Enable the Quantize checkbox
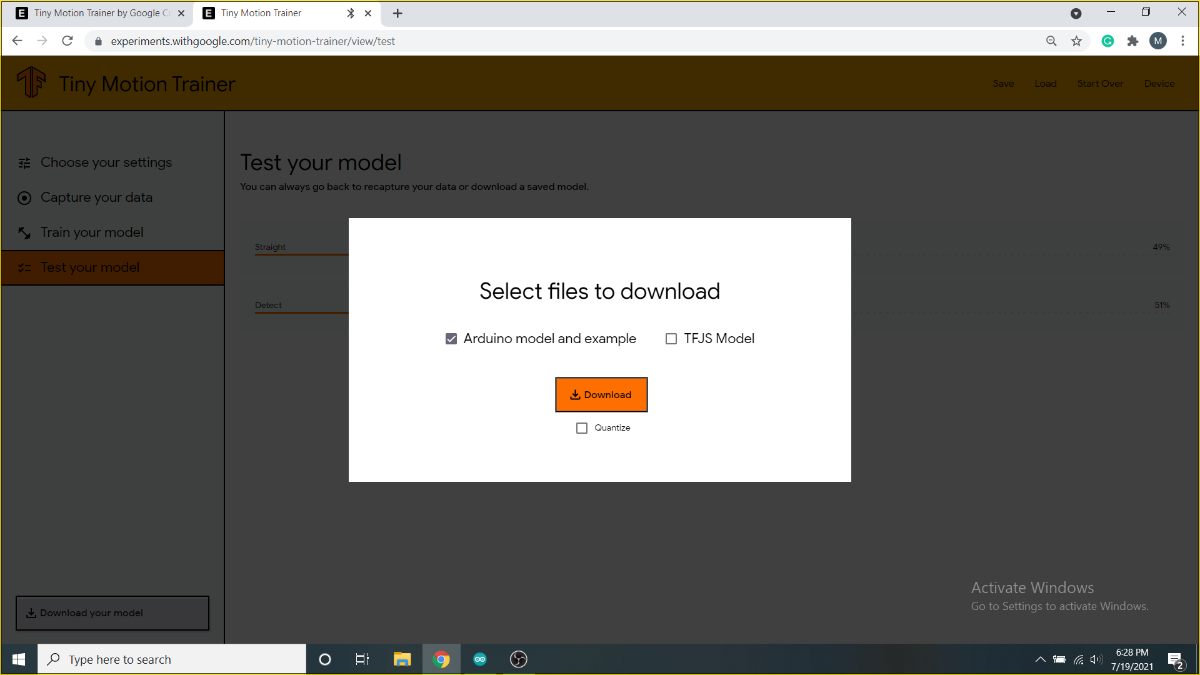Viewport: 1200px width, 675px height. click(582, 428)
